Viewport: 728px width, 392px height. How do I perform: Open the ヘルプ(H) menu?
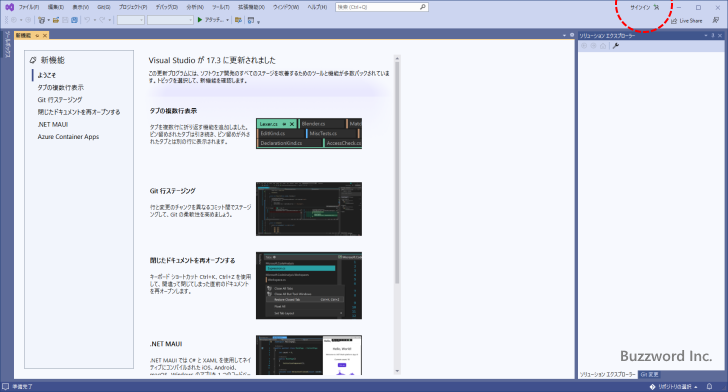(317, 7)
